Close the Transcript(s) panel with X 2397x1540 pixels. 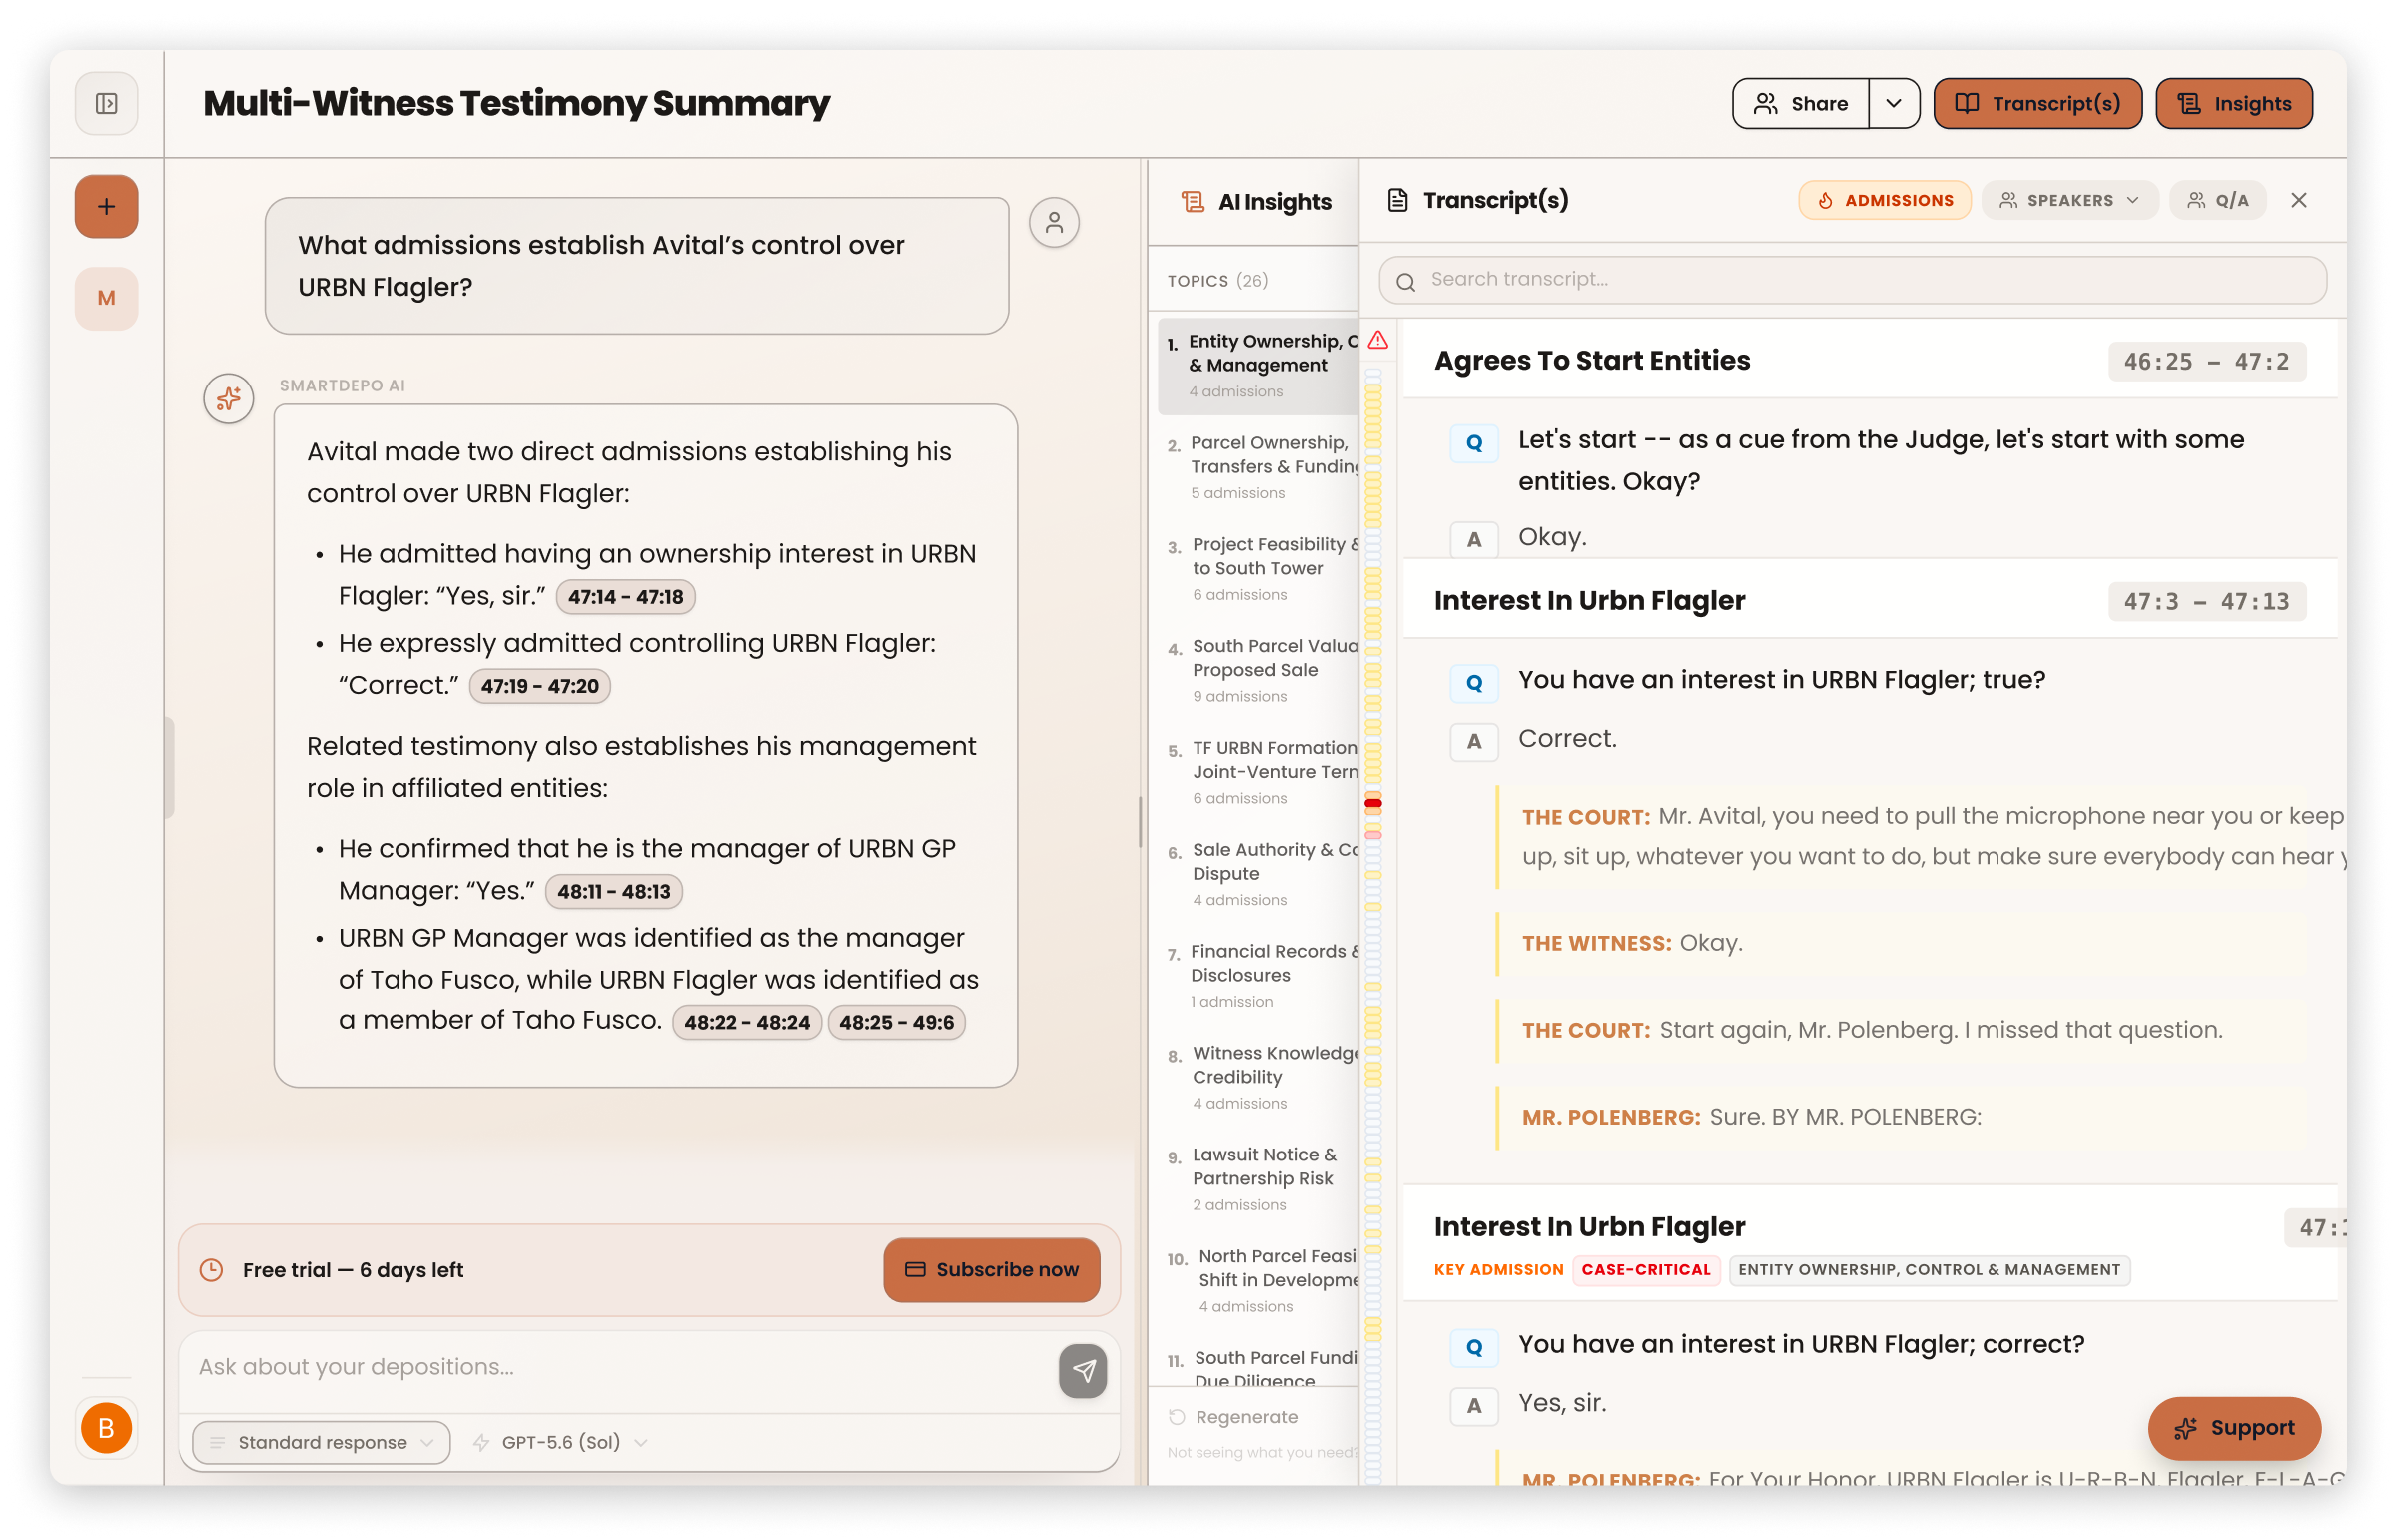click(x=2299, y=200)
